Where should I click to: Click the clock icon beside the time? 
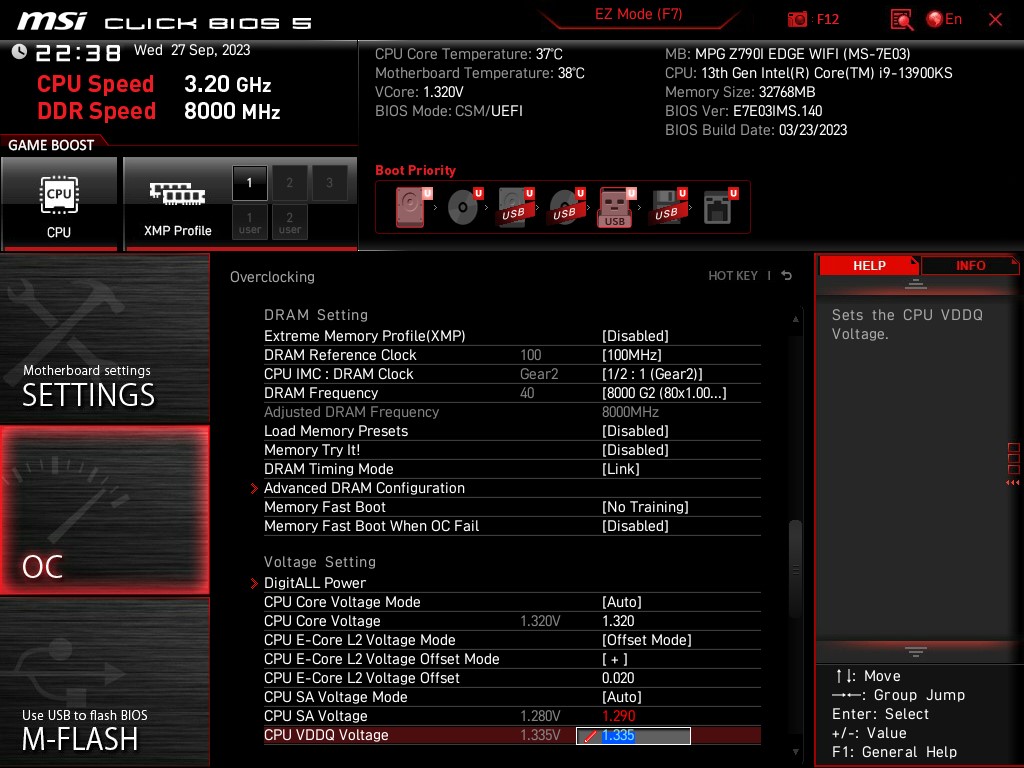tap(19, 51)
